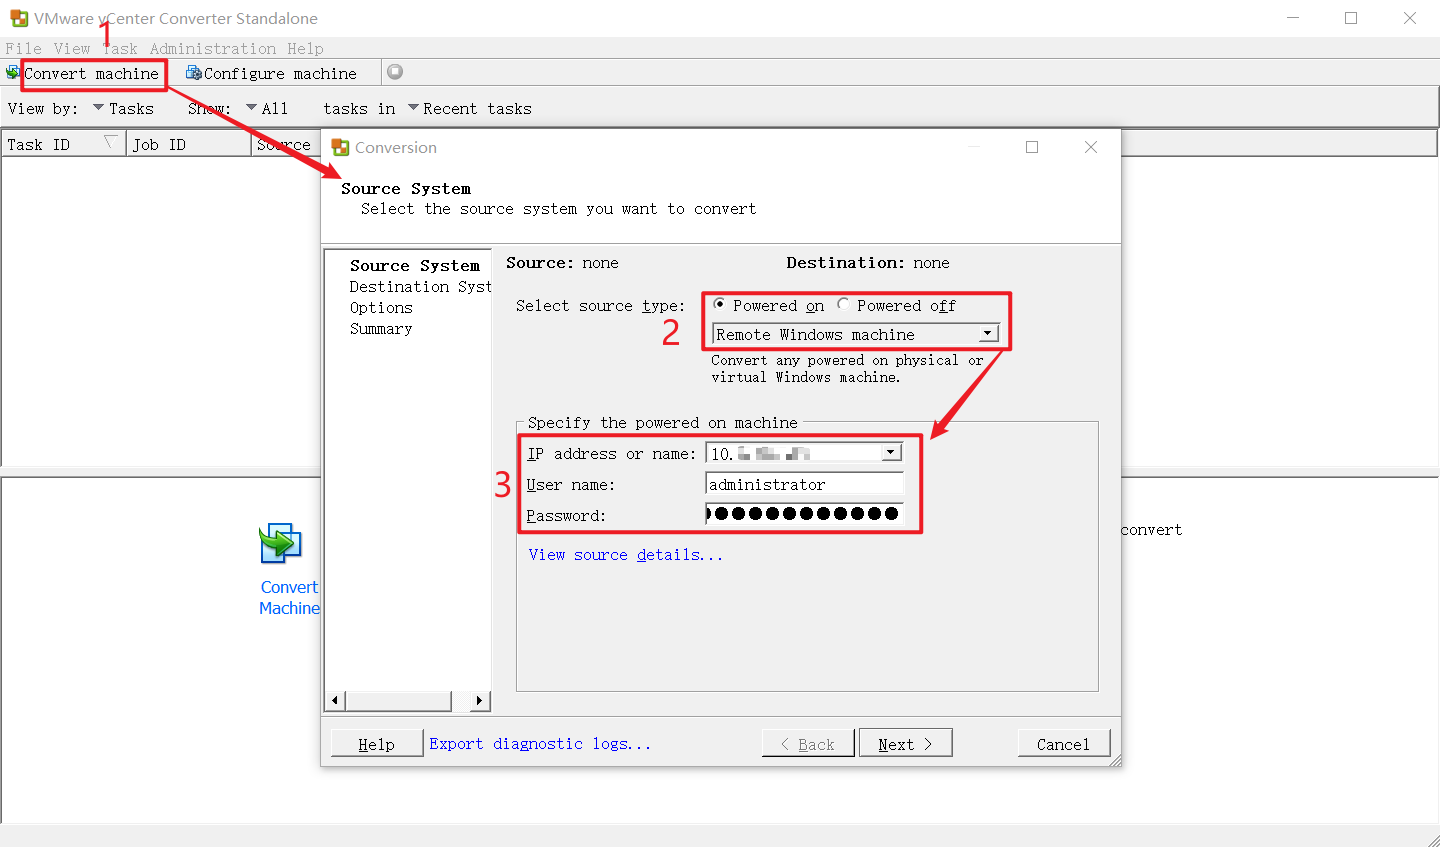Screen dimensions: 1440x847
Task: Select the Source System wizard step
Action: pyautogui.click(x=415, y=265)
